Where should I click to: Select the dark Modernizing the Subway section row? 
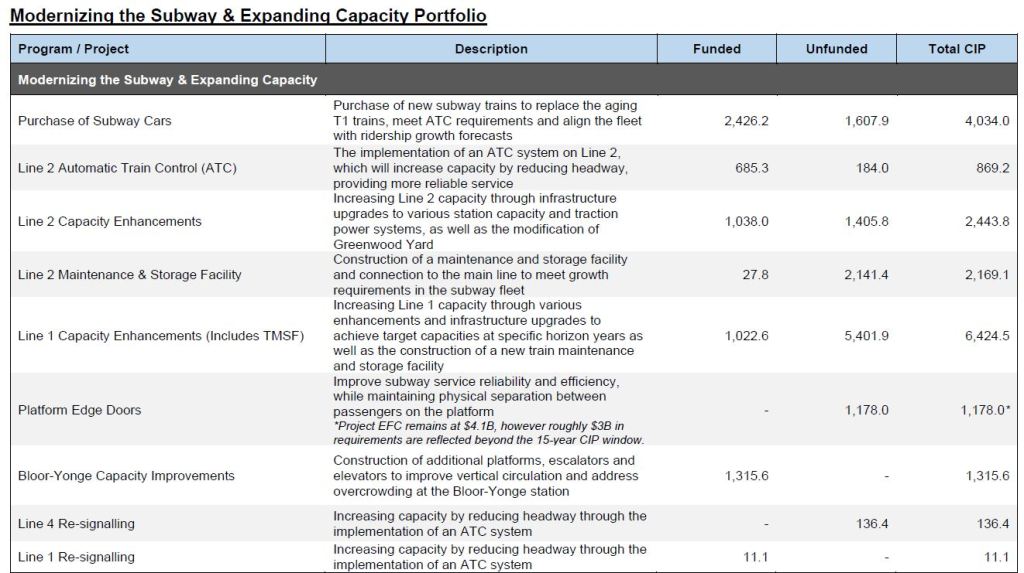click(168, 80)
